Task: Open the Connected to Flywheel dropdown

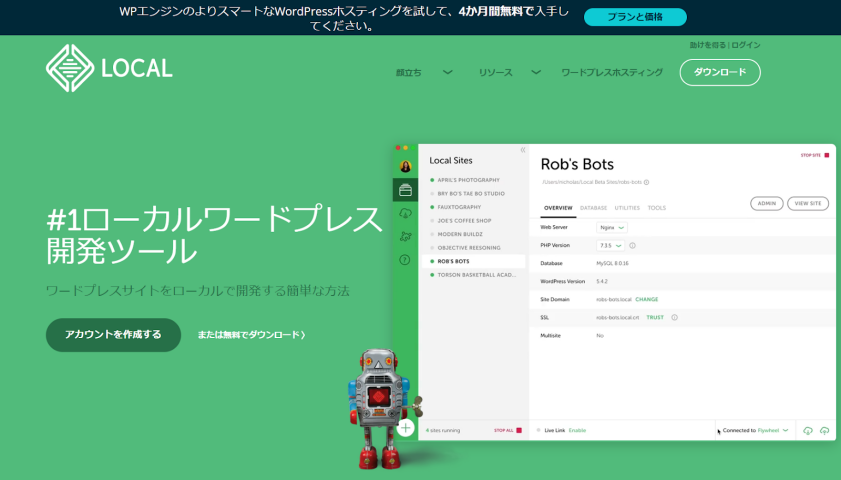Action: (755, 430)
